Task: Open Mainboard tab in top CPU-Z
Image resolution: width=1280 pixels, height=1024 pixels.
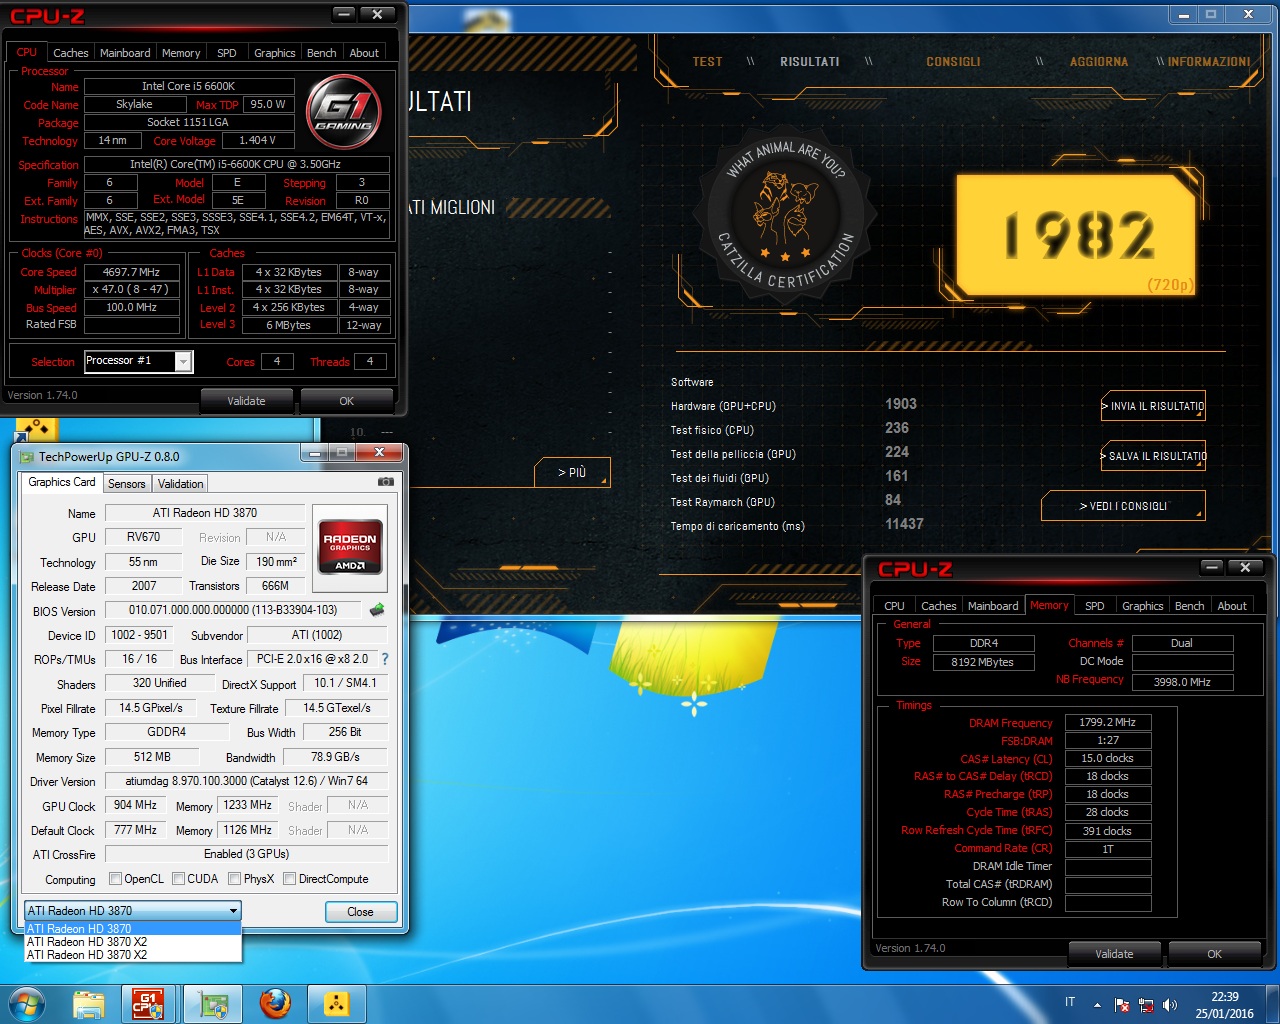Action: (x=125, y=53)
